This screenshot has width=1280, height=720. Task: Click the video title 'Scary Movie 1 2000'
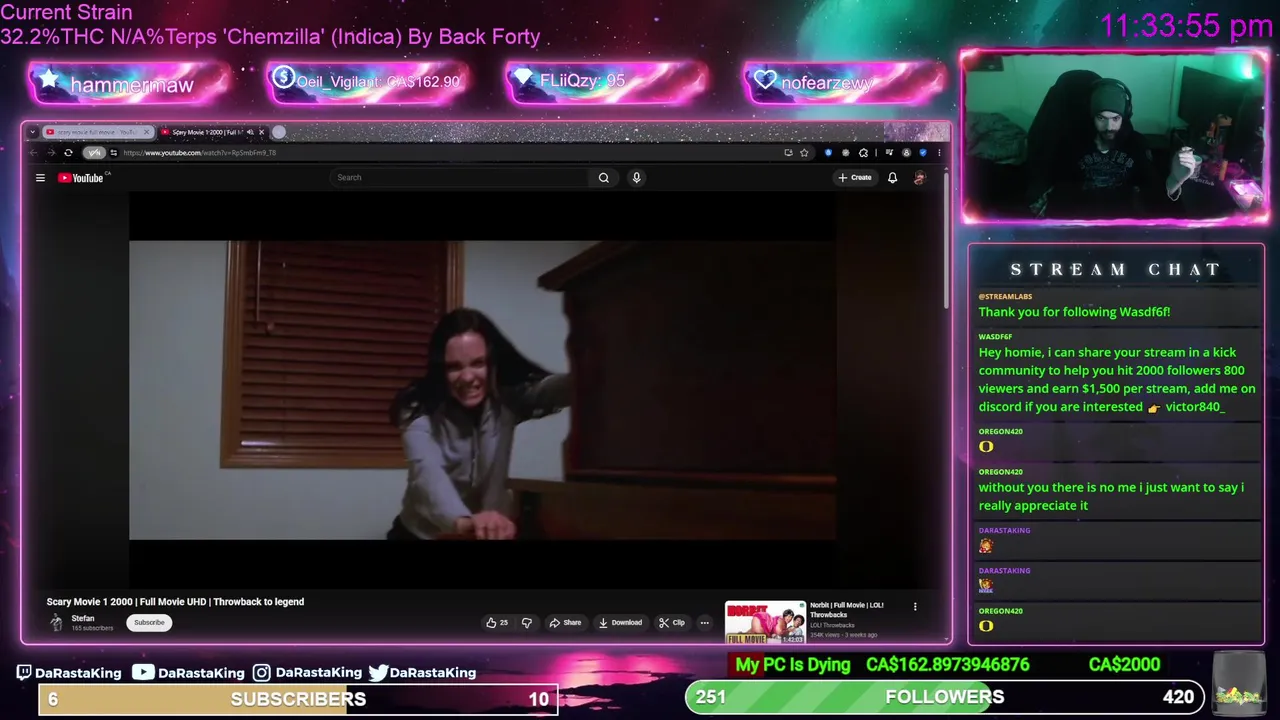(175, 602)
